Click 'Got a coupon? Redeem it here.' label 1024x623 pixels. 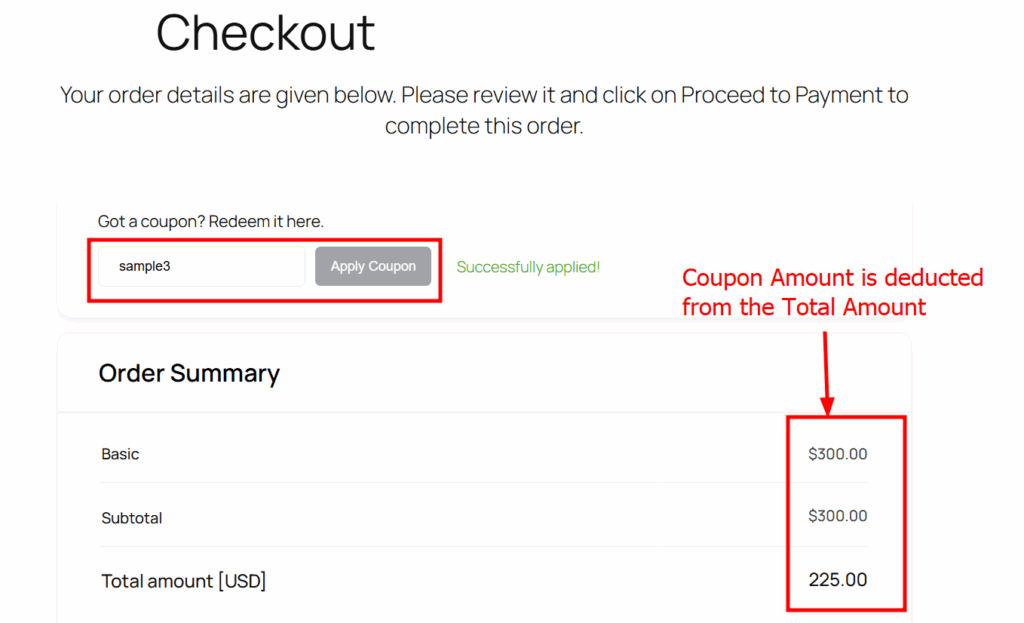point(210,221)
